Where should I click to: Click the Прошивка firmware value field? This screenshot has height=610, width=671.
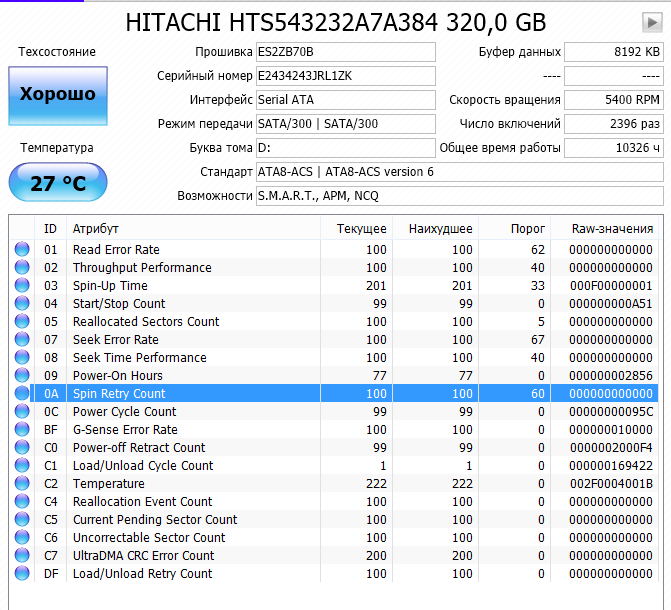point(345,52)
